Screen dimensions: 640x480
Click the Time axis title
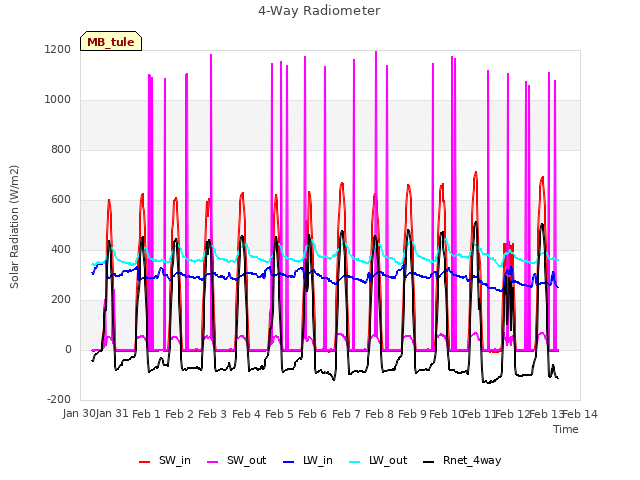pyautogui.click(x=566, y=429)
